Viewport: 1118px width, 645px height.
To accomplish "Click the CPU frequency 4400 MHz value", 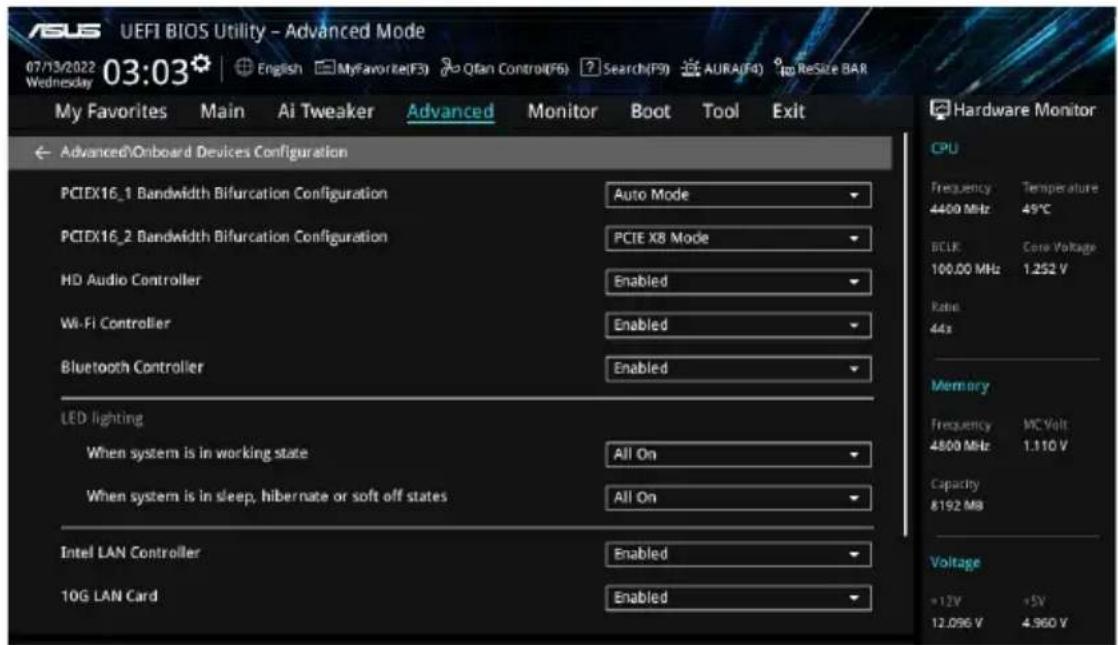I will [960, 210].
